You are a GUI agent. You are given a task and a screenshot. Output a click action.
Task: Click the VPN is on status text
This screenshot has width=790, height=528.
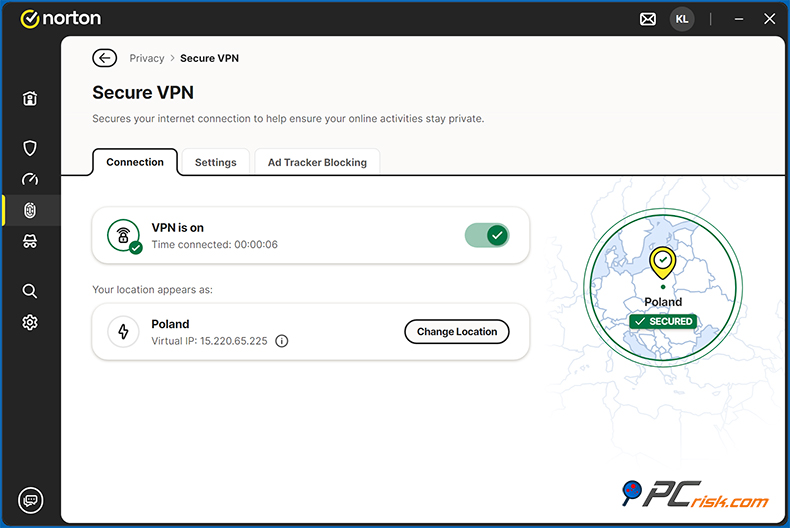(178, 228)
